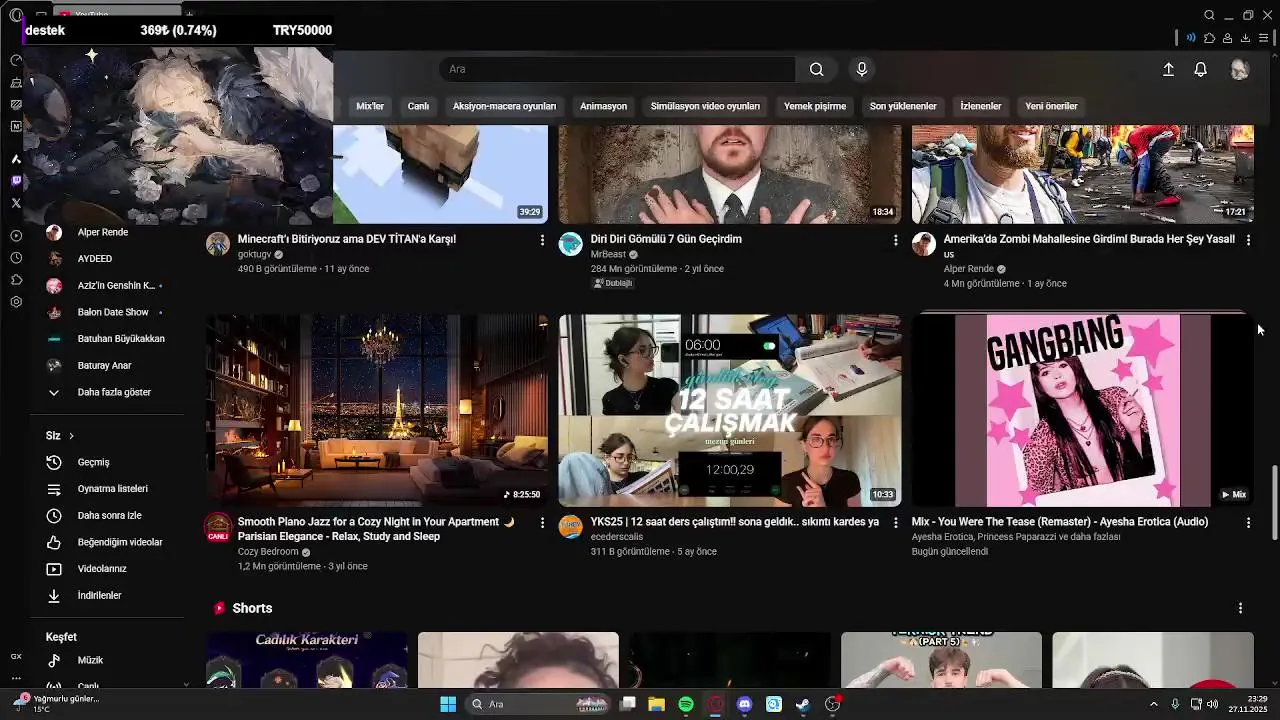Open more options for Ayesha Erotica mix
Viewport: 1280px width, 720px height.
click(x=1248, y=523)
